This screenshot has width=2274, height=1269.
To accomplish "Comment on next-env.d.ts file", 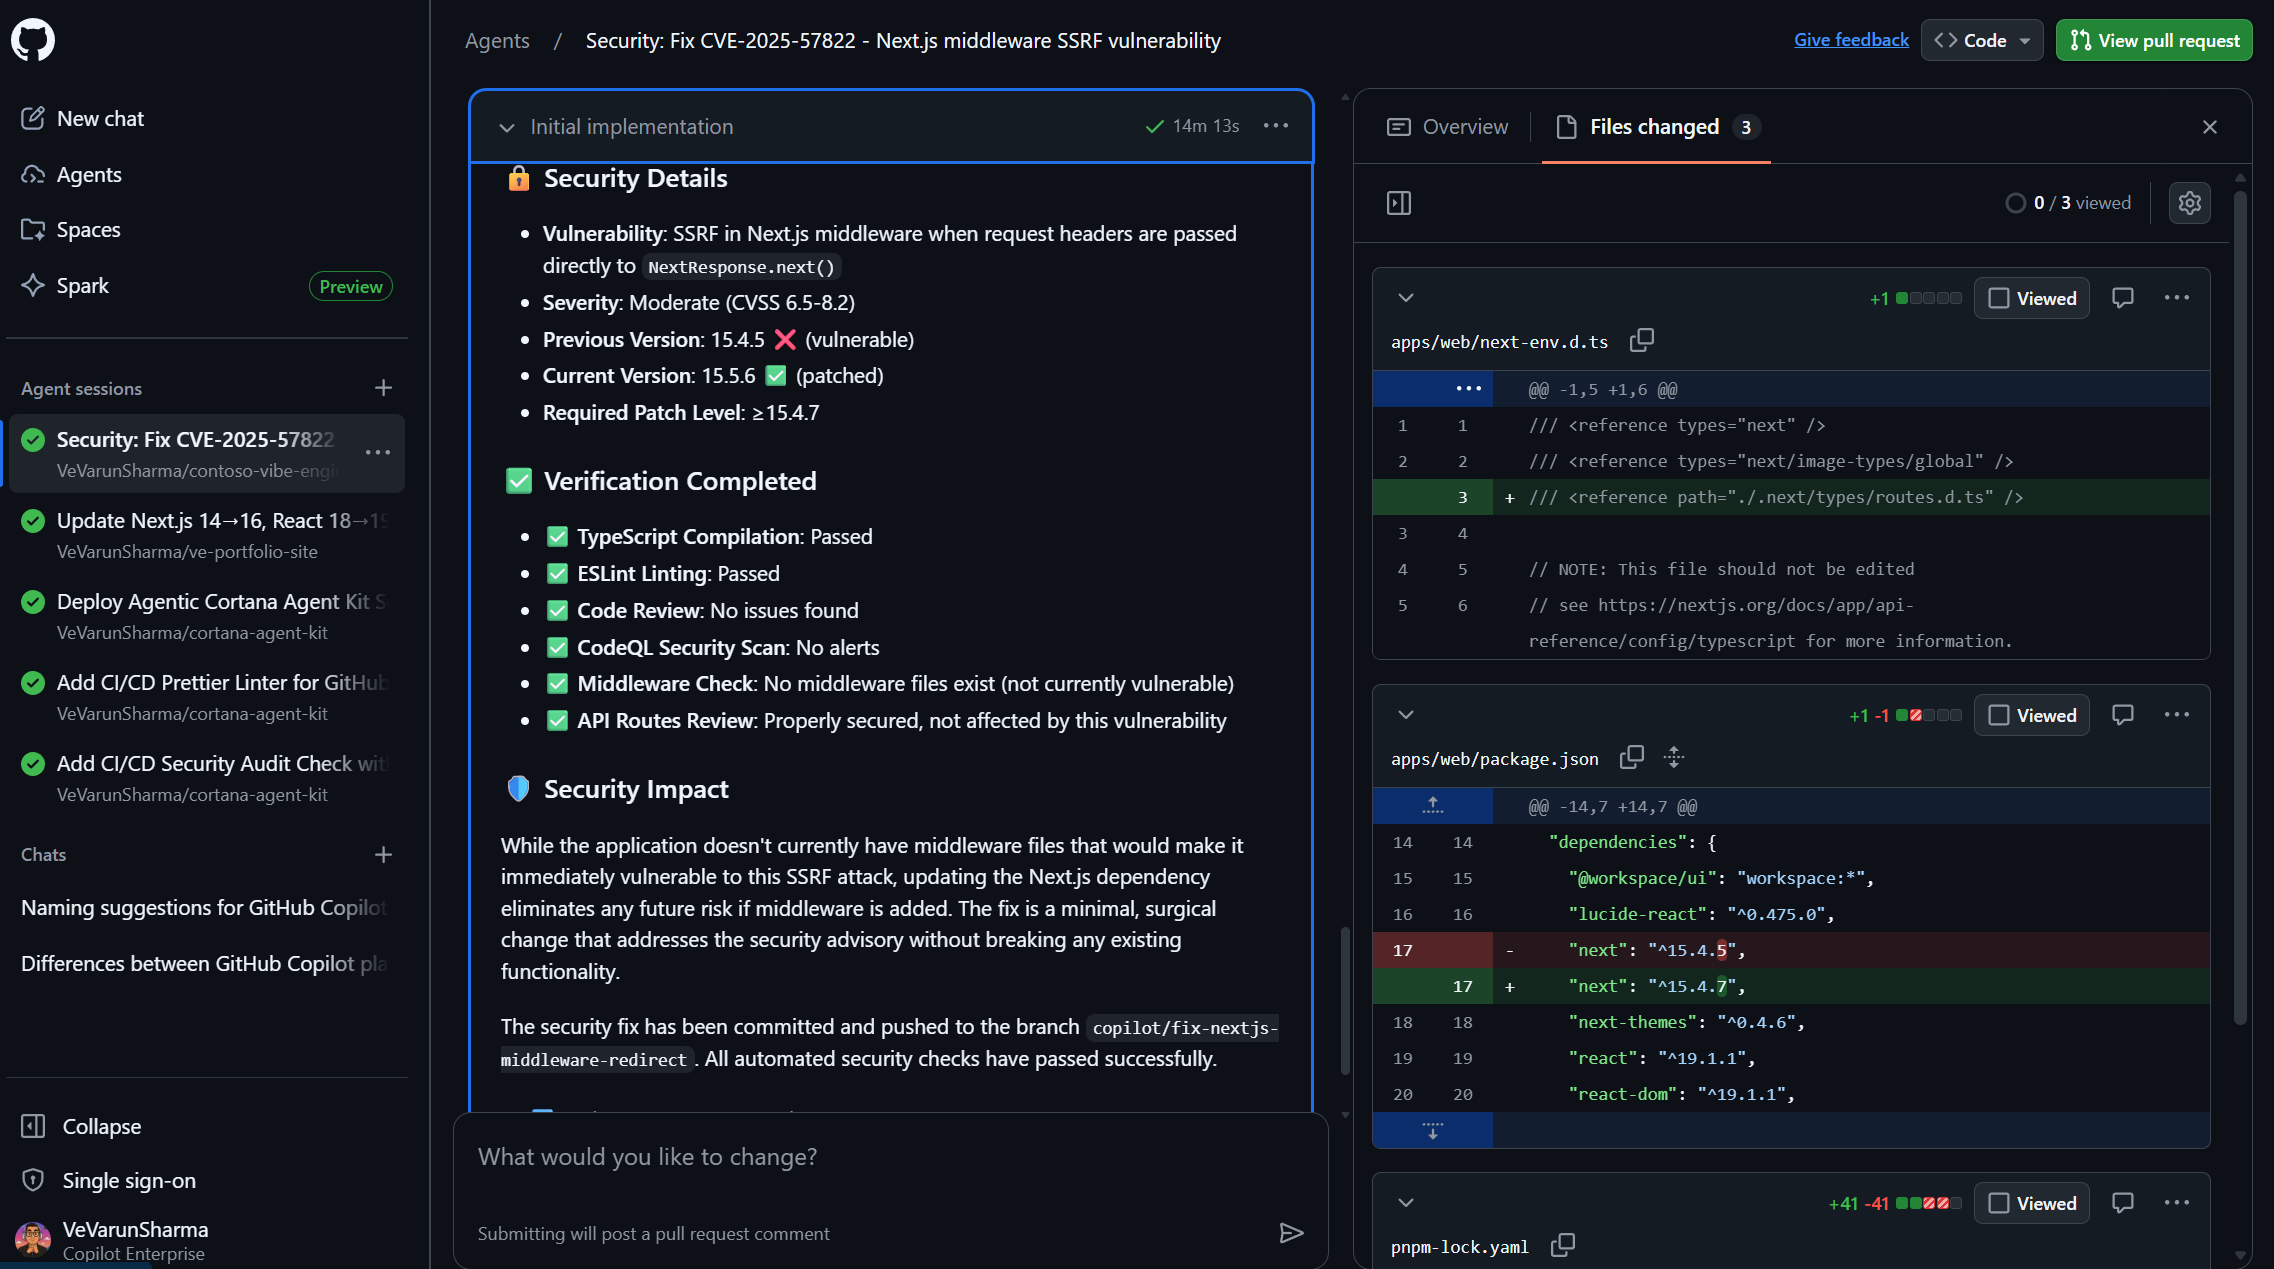I will pyautogui.click(x=2123, y=298).
